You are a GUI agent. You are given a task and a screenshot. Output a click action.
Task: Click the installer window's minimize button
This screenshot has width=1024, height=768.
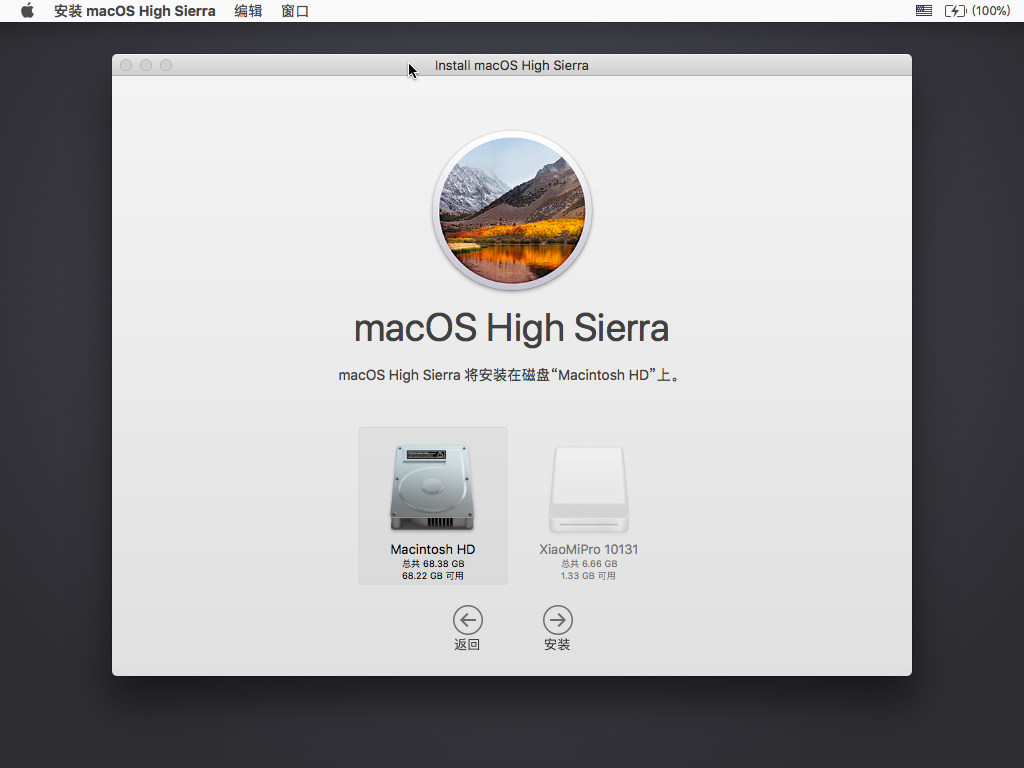point(146,65)
